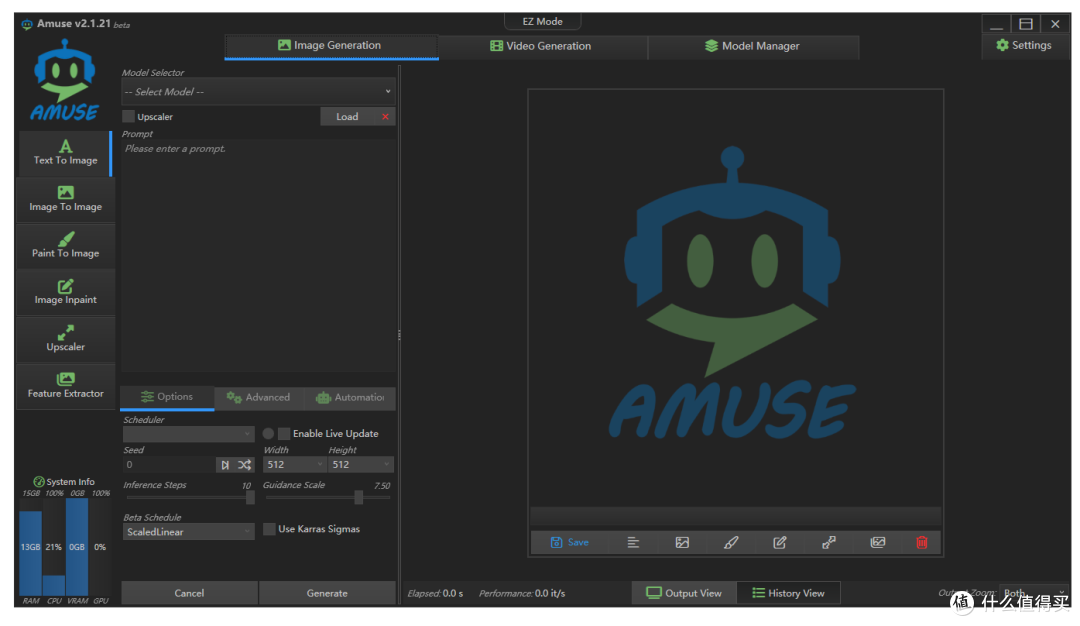Send the output to Inpaint with edit icon
Screen dimensions: 1080x626
point(780,543)
